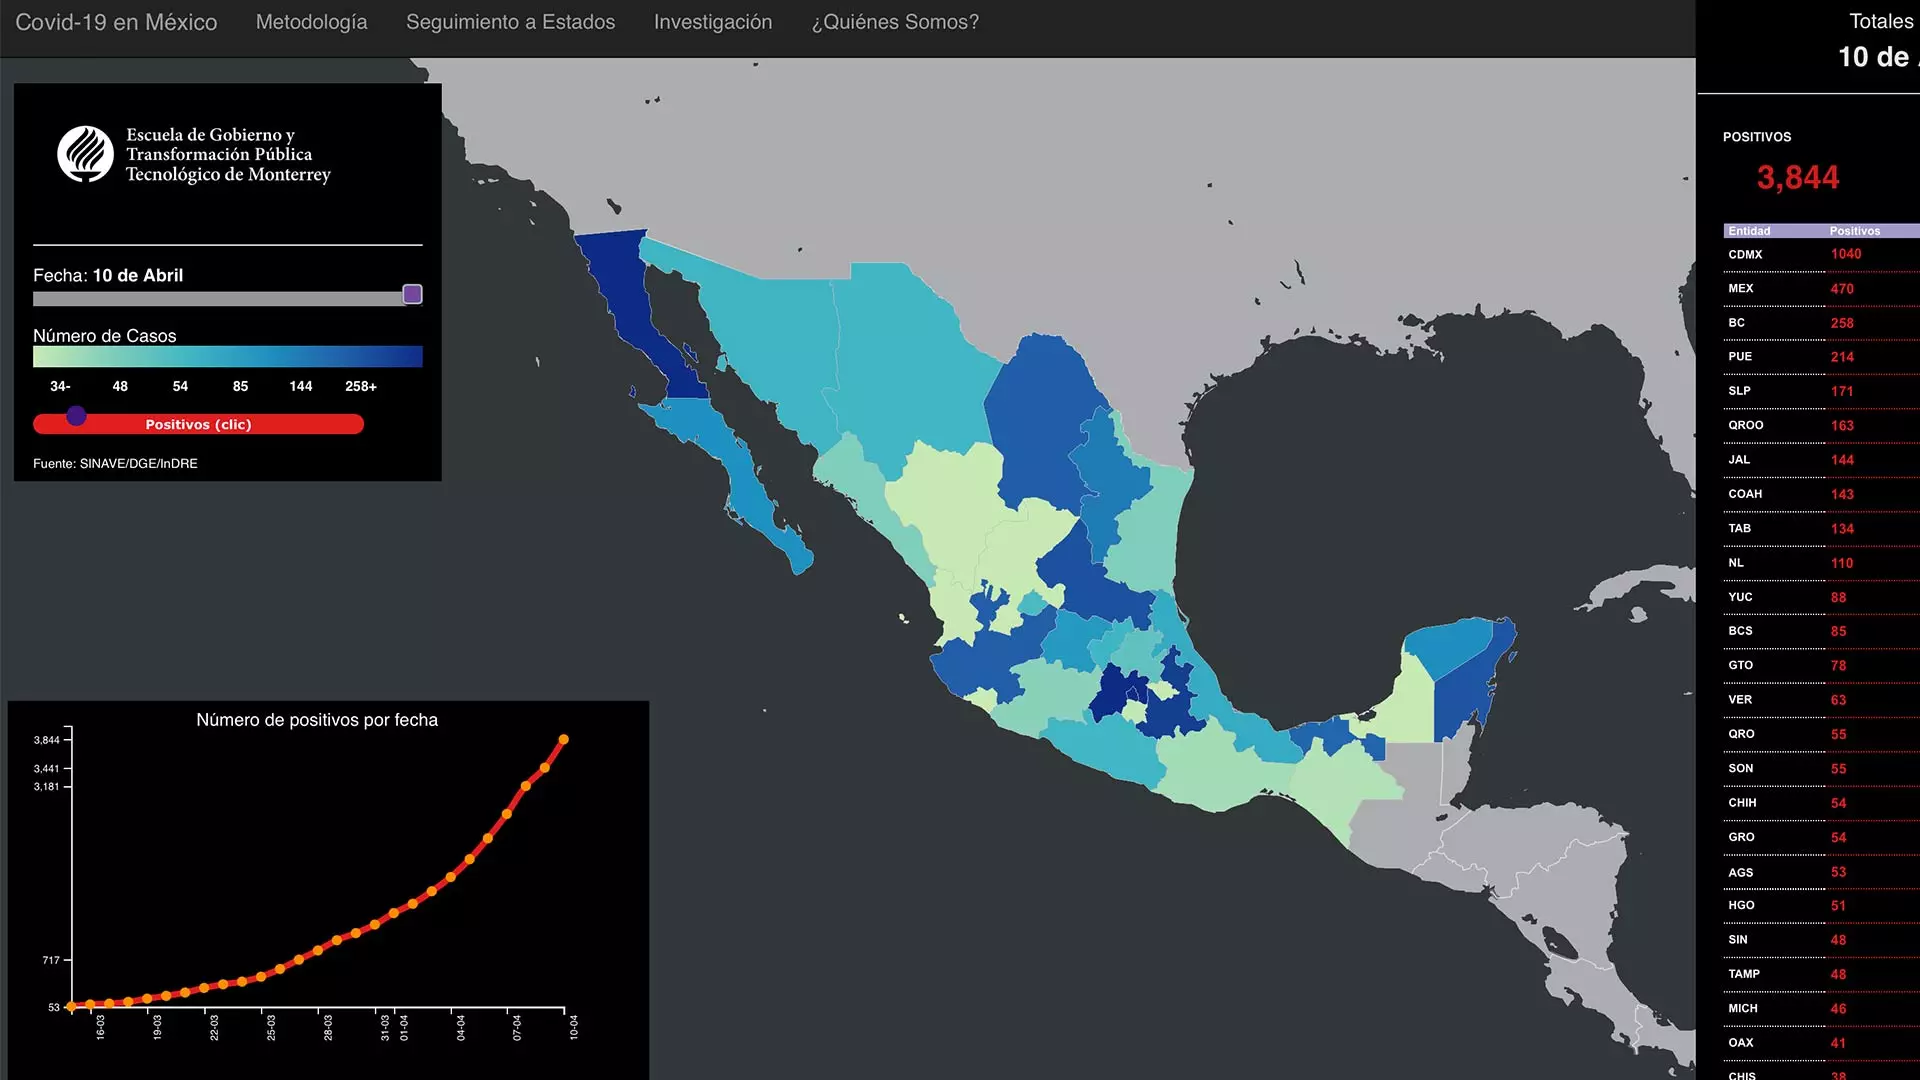
Task: Select the OAX row in the table
Action: (x=1822, y=1043)
